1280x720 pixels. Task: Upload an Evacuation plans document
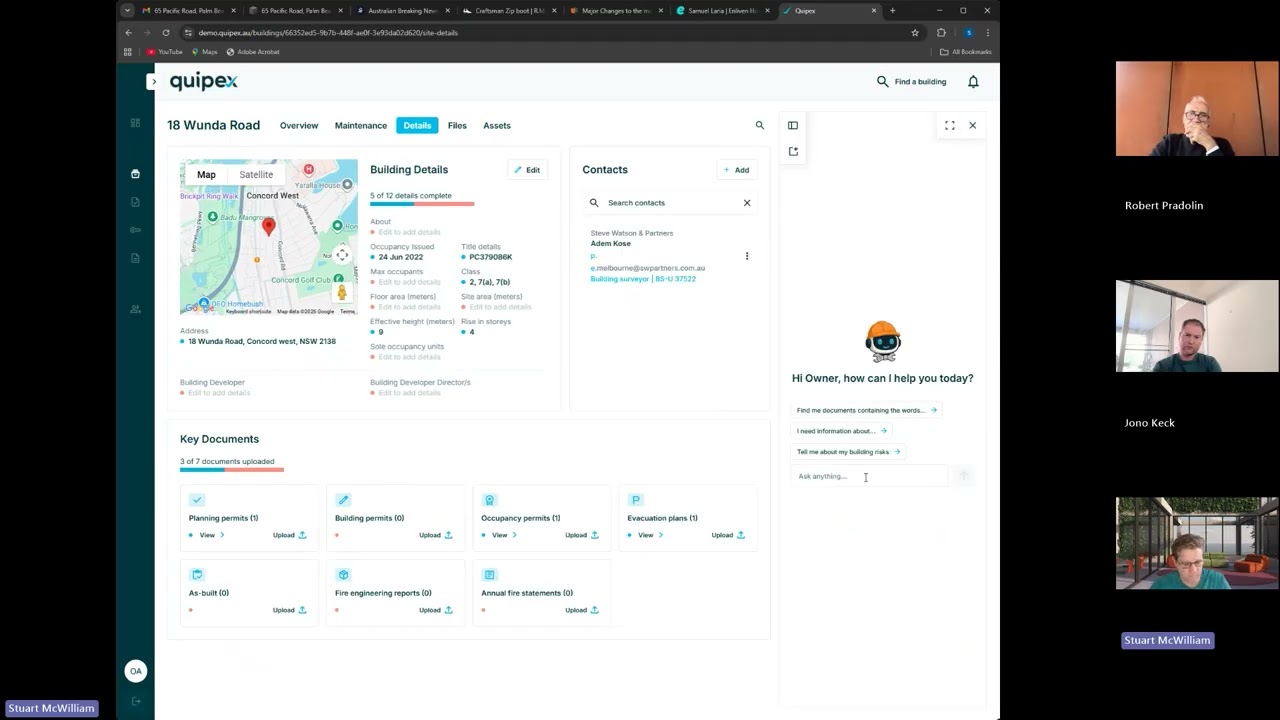(x=728, y=535)
